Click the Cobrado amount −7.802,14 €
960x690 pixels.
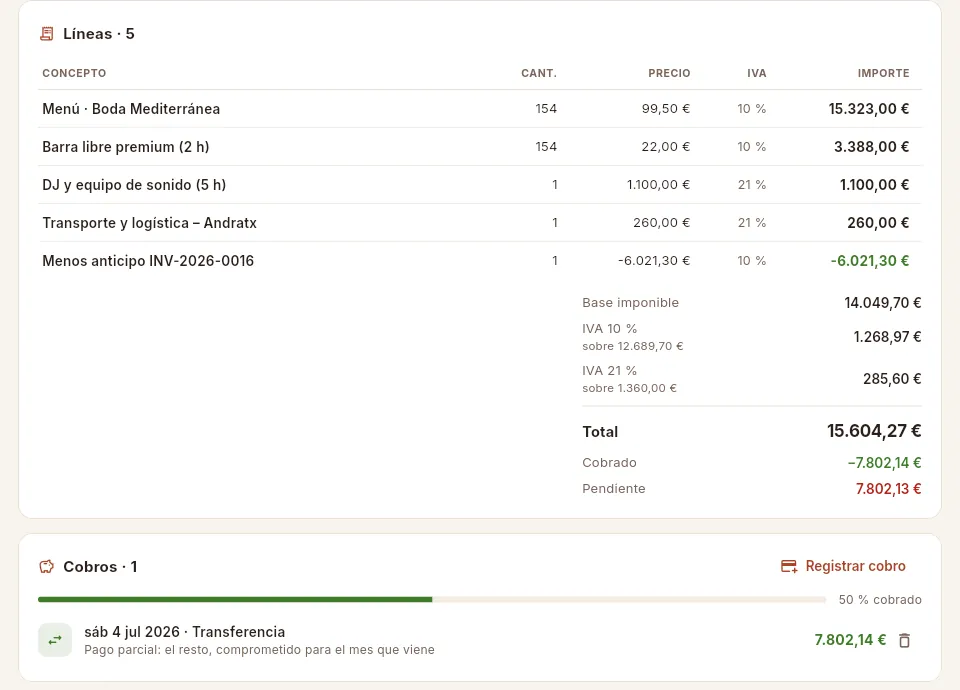[x=885, y=463]
